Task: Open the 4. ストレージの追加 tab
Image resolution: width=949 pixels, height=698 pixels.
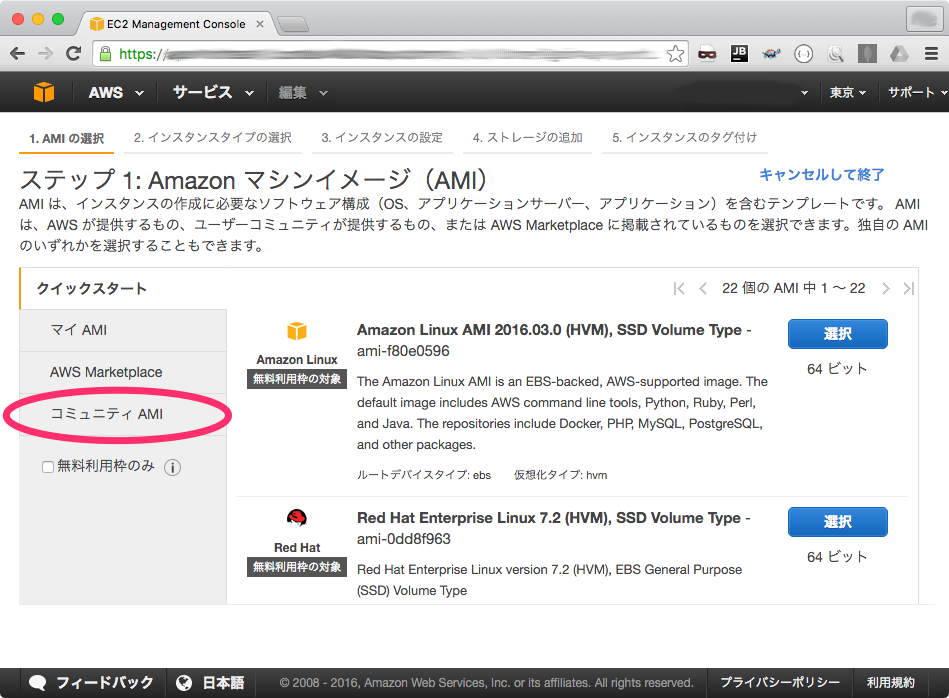Action: pyautogui.click(x=527, y=137)
